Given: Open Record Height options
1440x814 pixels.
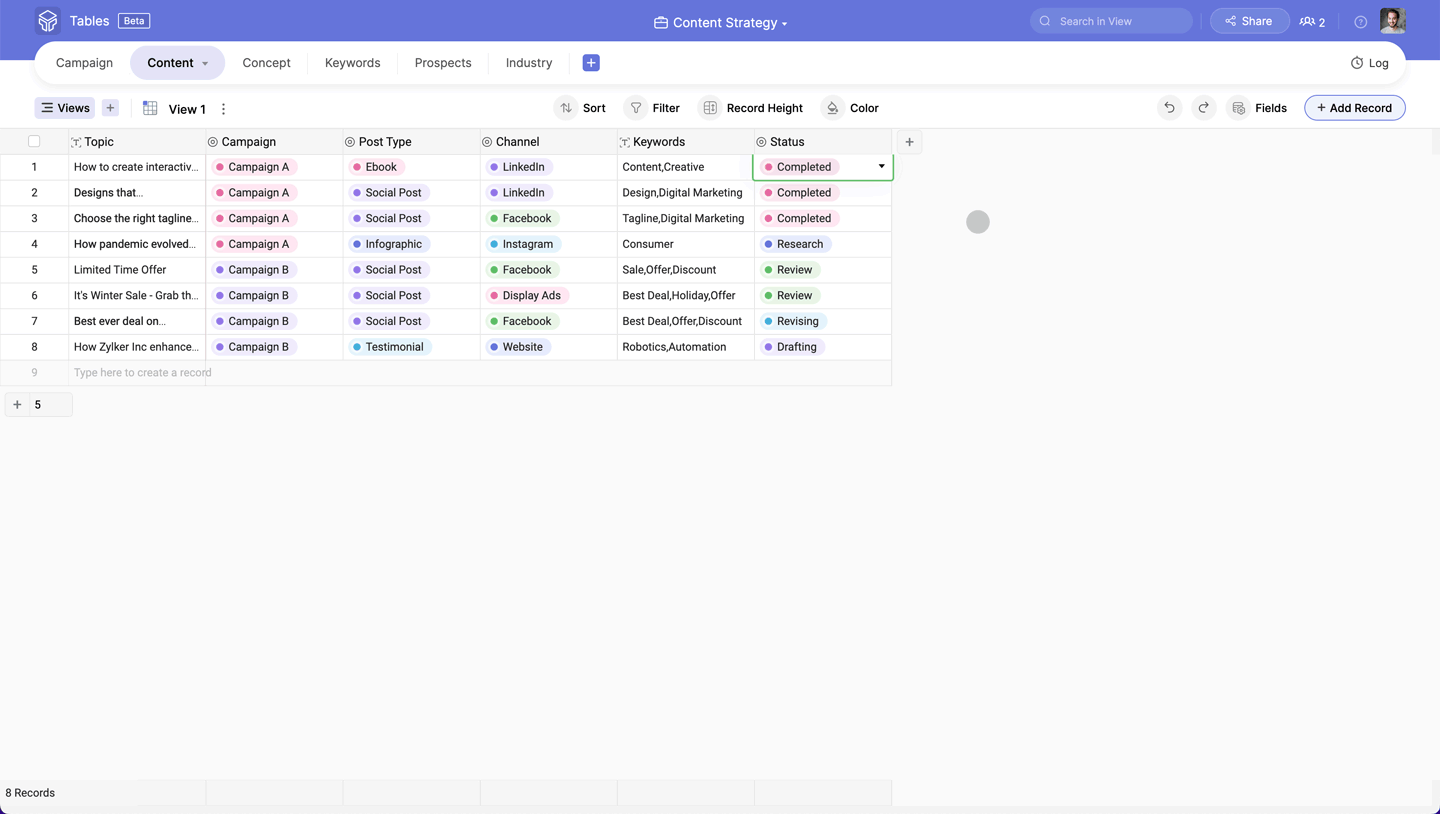Looking at the screenshot, I should coord(751,108).
